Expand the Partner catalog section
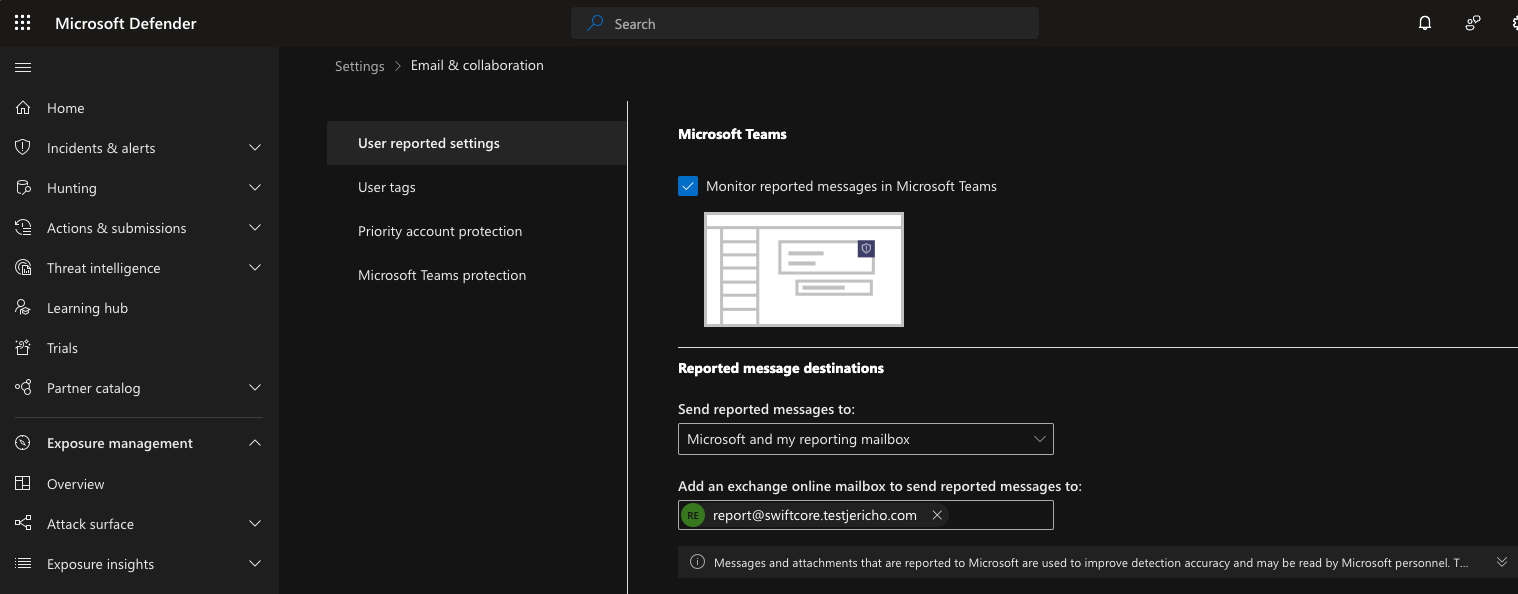 click(255, 387)
